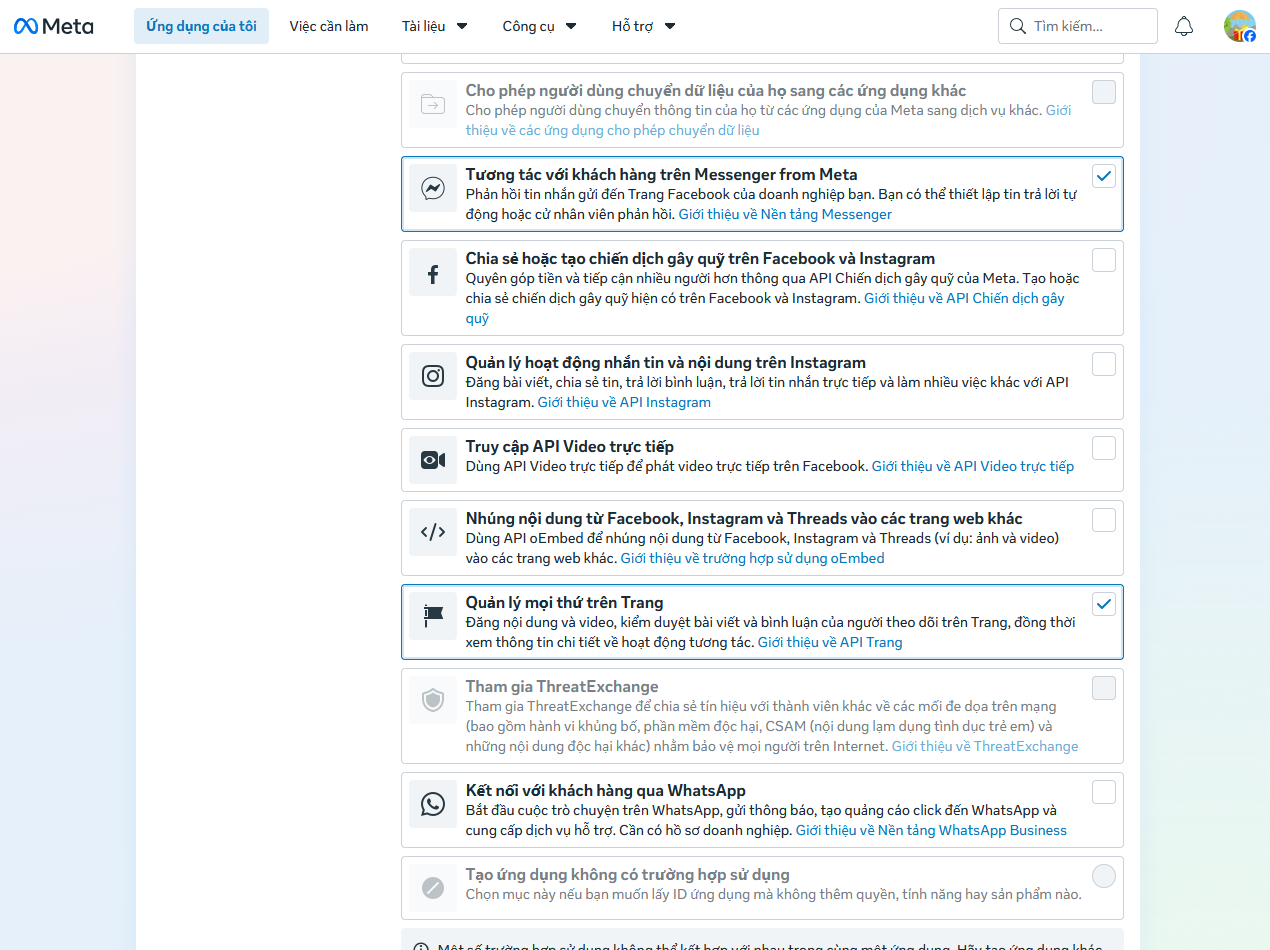The height and width of the screenshot is (950, 1270).
Task: Uncheck Quản lý mọi thứ trên Trang
Action: point(1104,605)
